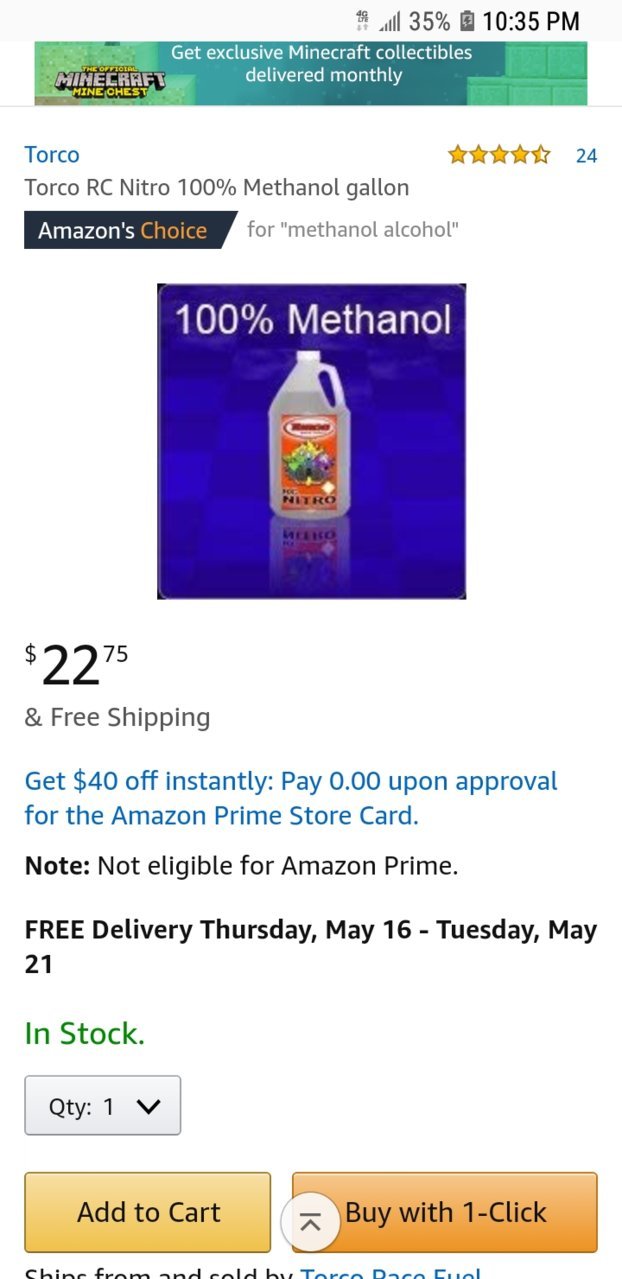Expand quantity list via chevron arrow

point(147,1107)
